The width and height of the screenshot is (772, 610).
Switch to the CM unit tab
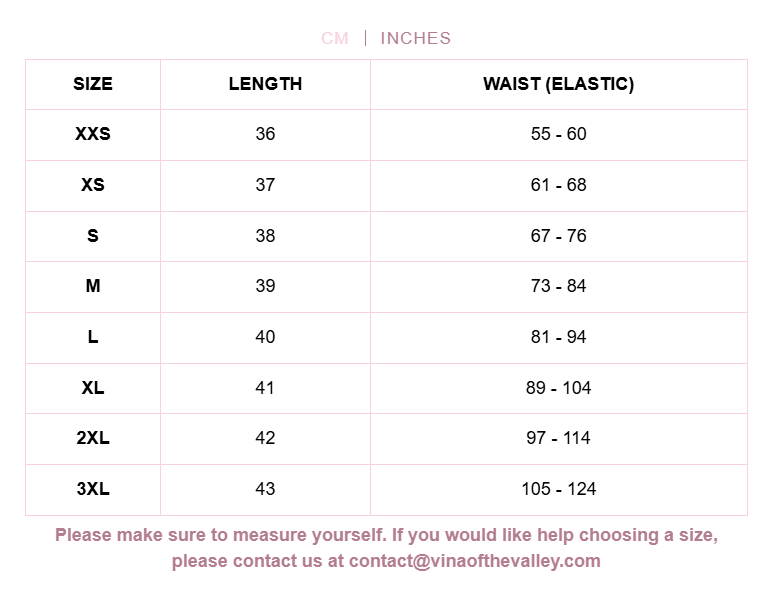point(335,38)
